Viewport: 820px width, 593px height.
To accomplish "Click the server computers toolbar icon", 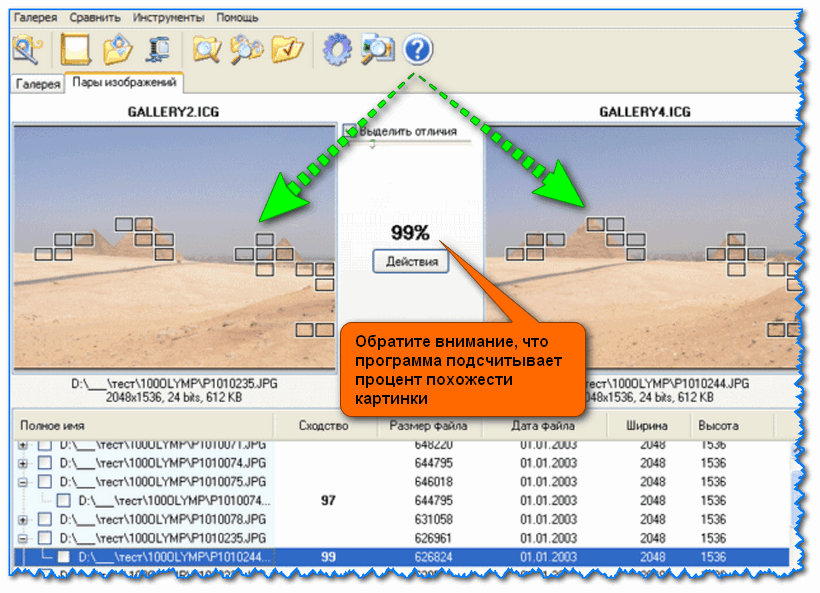I will (x=158, y=49).
